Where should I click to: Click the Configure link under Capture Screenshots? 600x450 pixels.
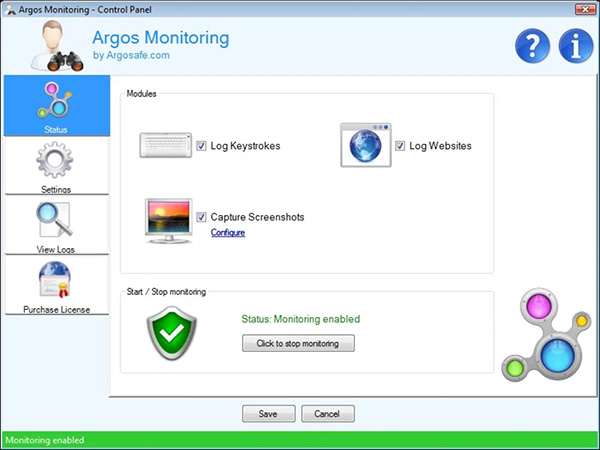227,233
